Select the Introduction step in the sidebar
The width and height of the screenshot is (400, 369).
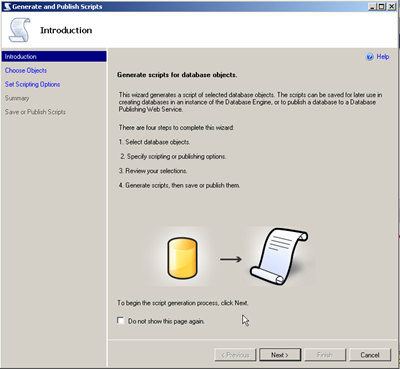click(x=54, y=56)
